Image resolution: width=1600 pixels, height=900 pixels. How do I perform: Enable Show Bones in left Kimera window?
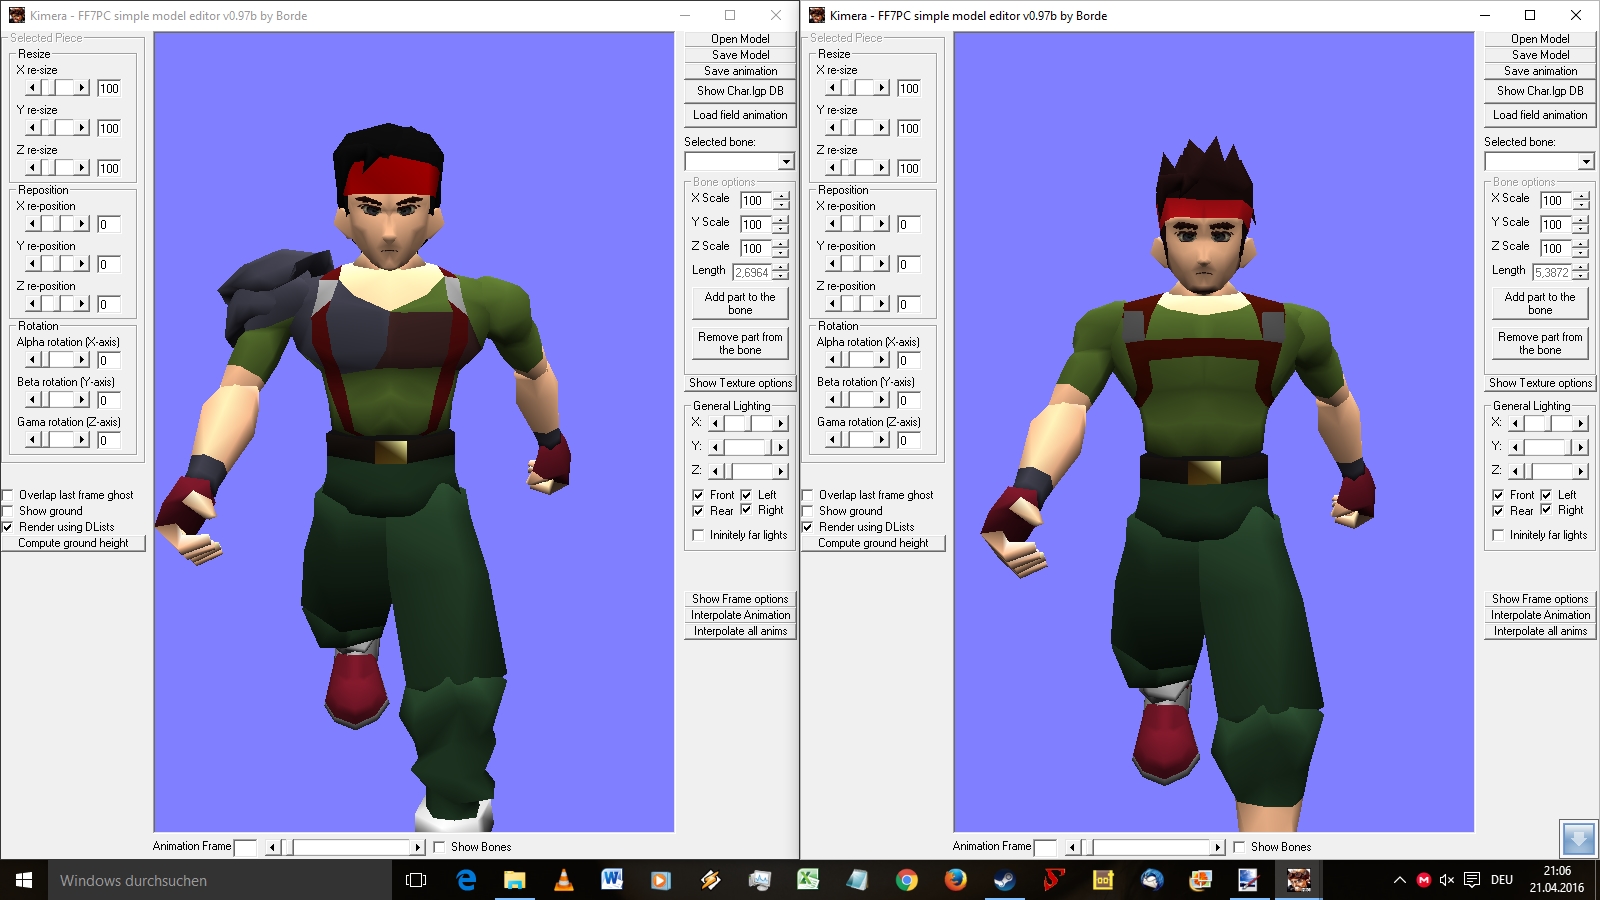pyautogui.click(x=438, y=847)
